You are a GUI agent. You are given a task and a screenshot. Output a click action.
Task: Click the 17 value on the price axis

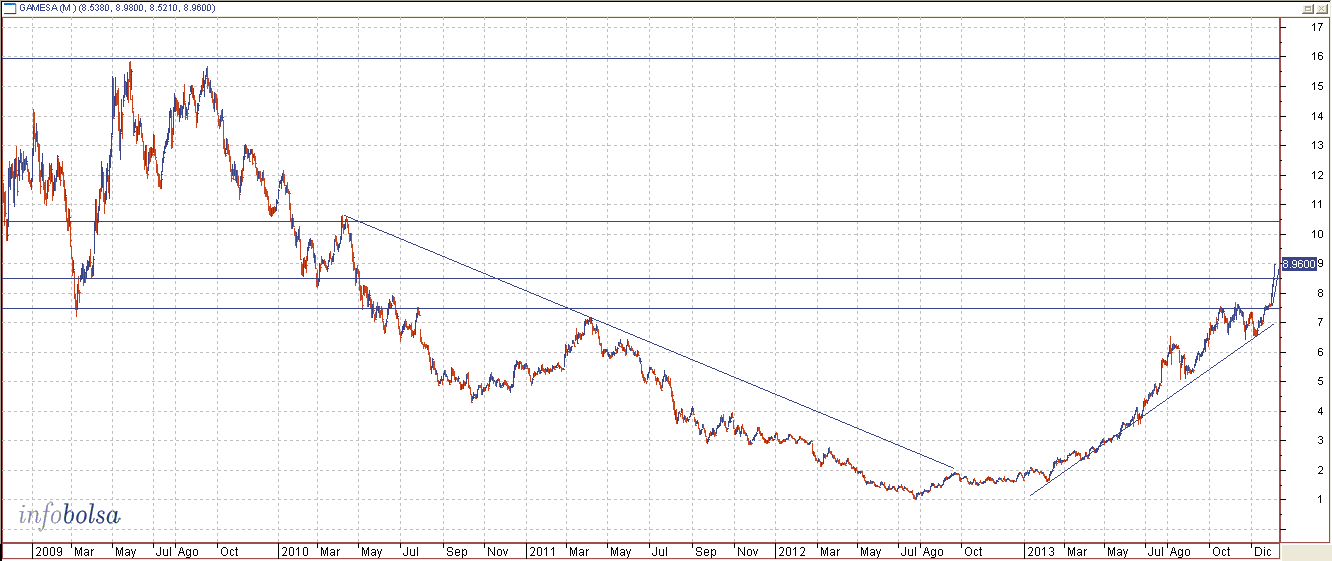point(1318,27)
